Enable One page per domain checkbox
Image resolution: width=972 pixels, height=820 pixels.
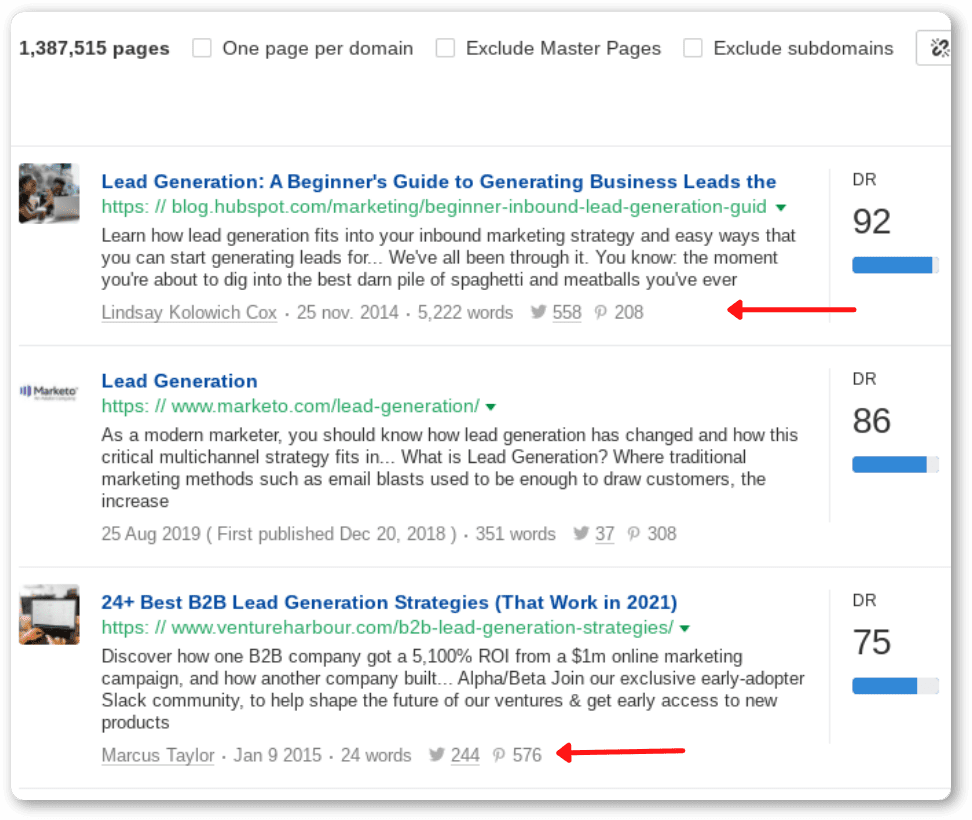tap(202, 48)
